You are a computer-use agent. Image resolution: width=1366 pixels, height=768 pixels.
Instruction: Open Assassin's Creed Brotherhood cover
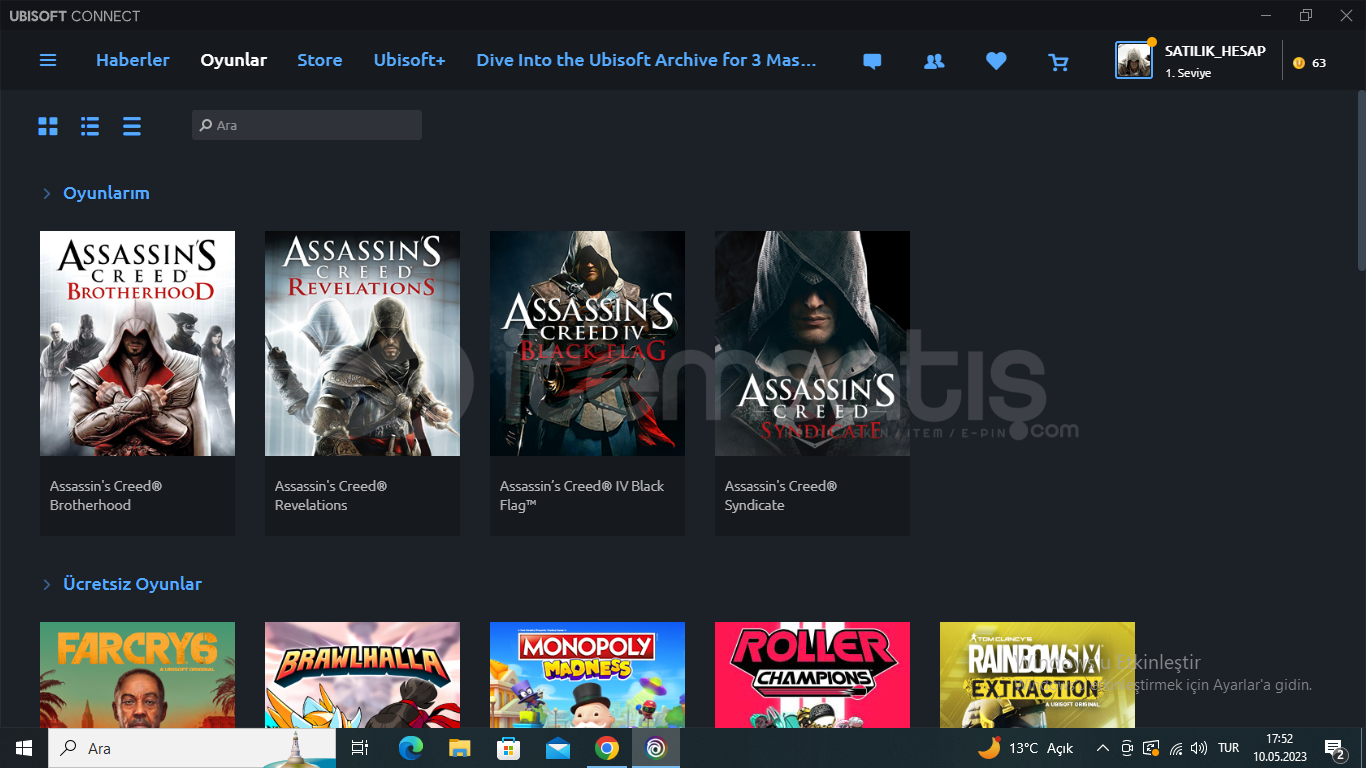138,344
